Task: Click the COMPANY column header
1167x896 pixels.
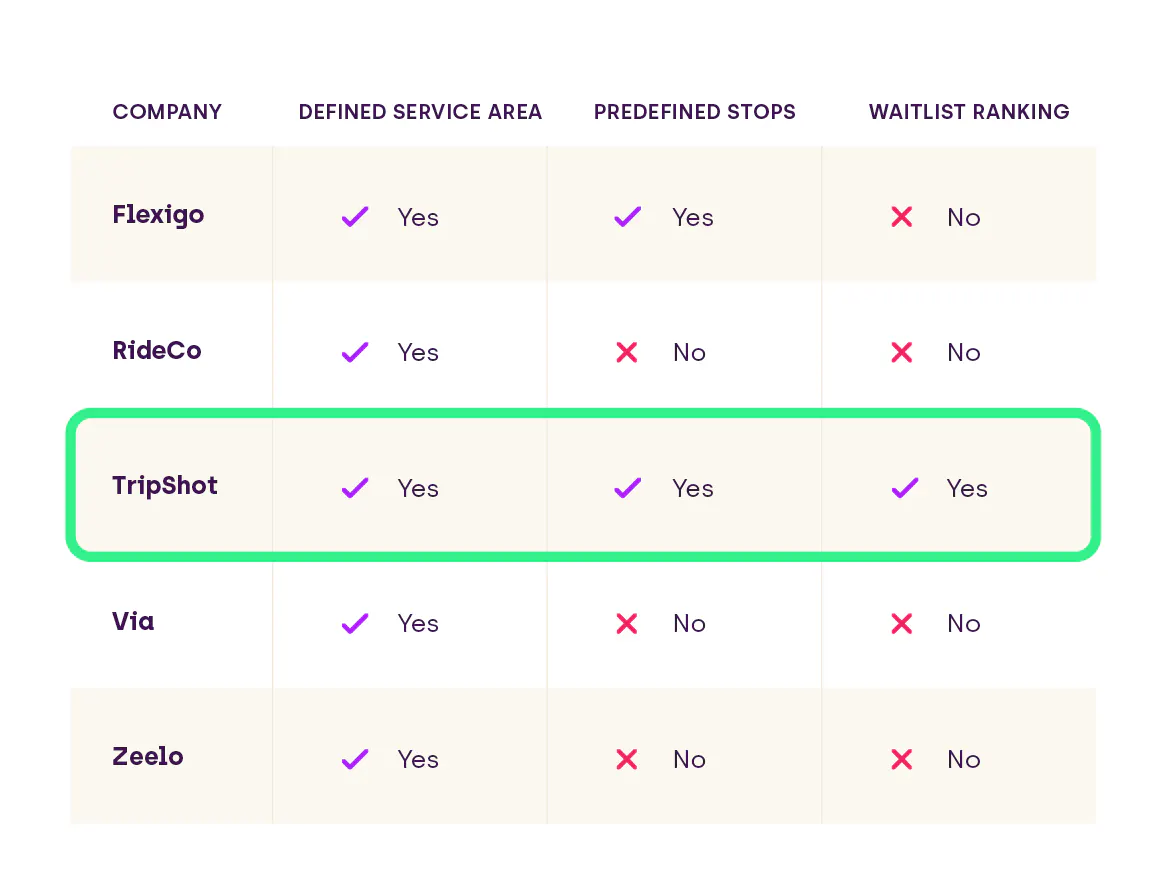Action: click(x=167, y=112)
